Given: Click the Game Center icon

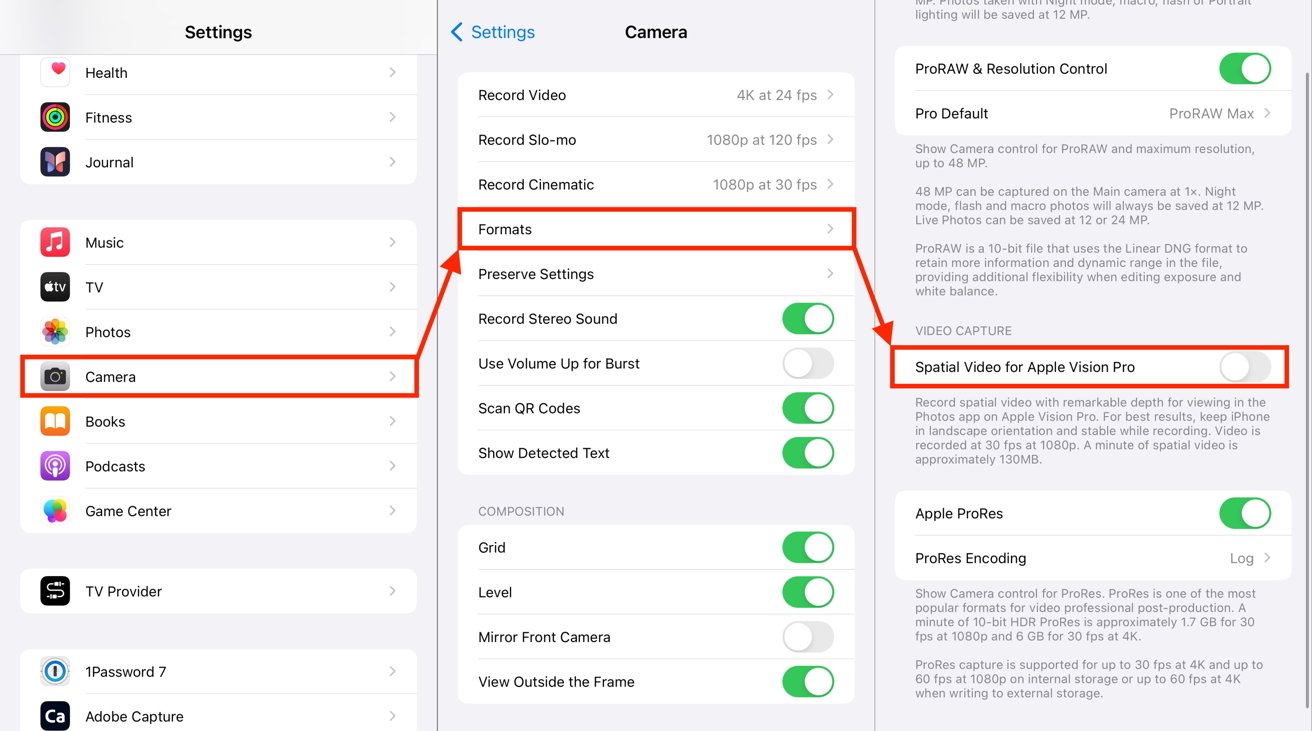Looking at the screenshot, I should tap(55, 511).
